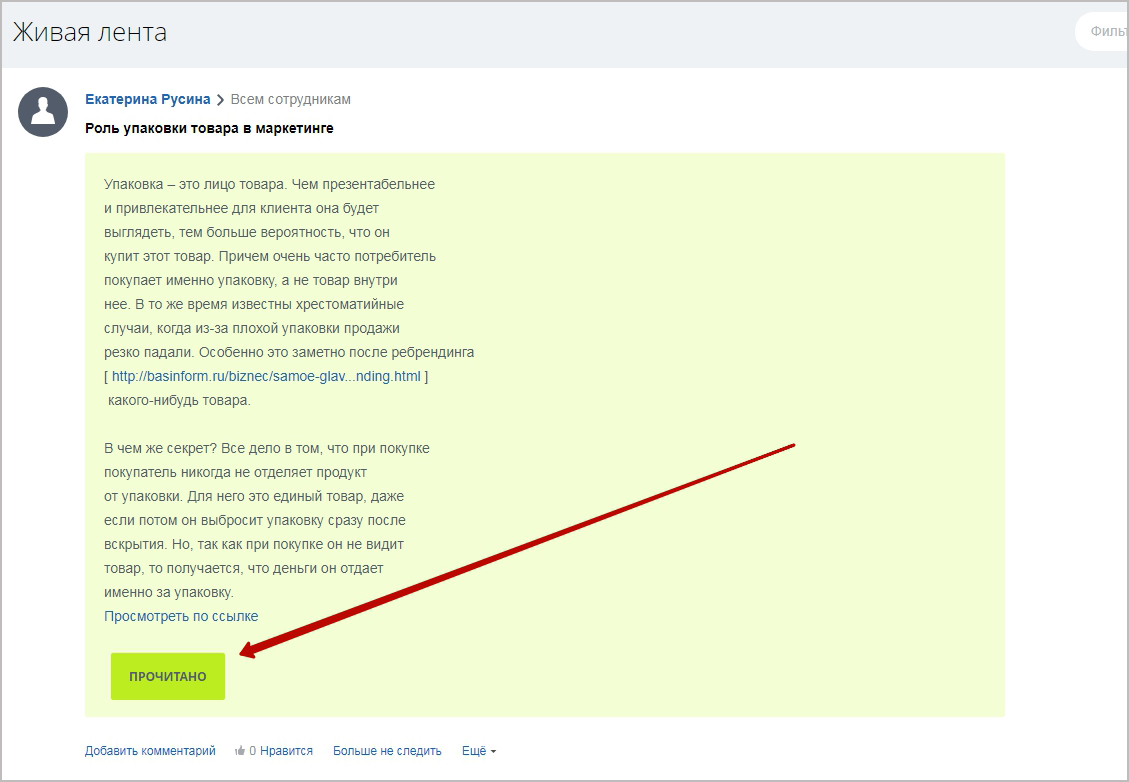The image size is (1129, 782).
Task: Click the small caret next to Ещё
Action: click(x=493, y=752)
